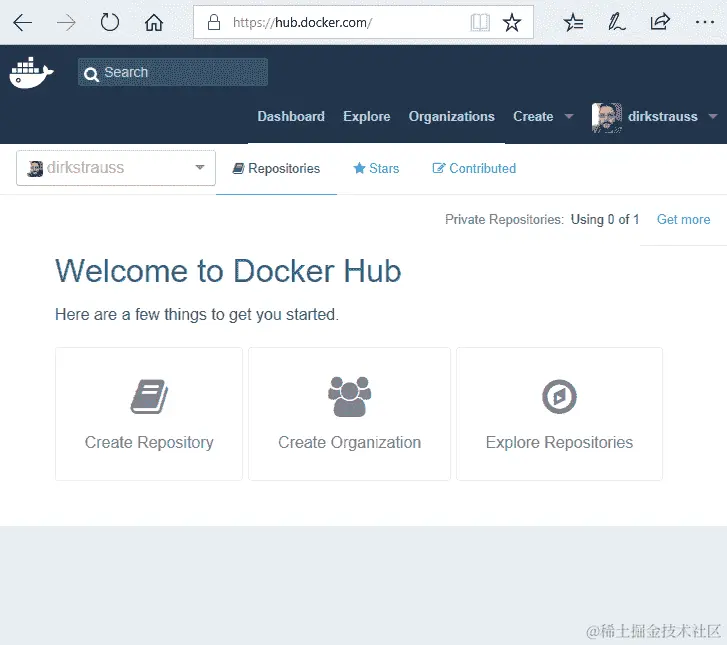Click the Explore Repositories label
This screenshot has width=727, height=645.
(x=559, y=442)
